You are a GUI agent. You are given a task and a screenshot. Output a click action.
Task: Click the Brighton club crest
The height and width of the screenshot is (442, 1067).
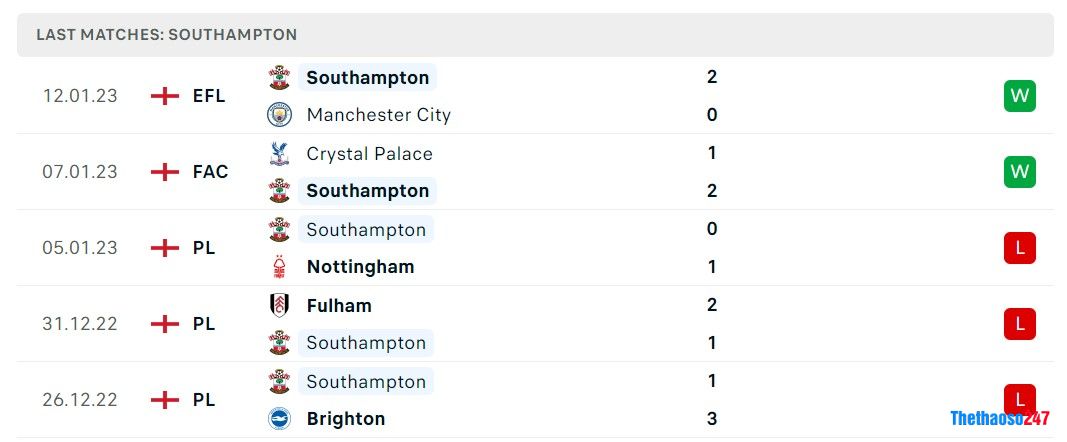click(x=279, y=419)
